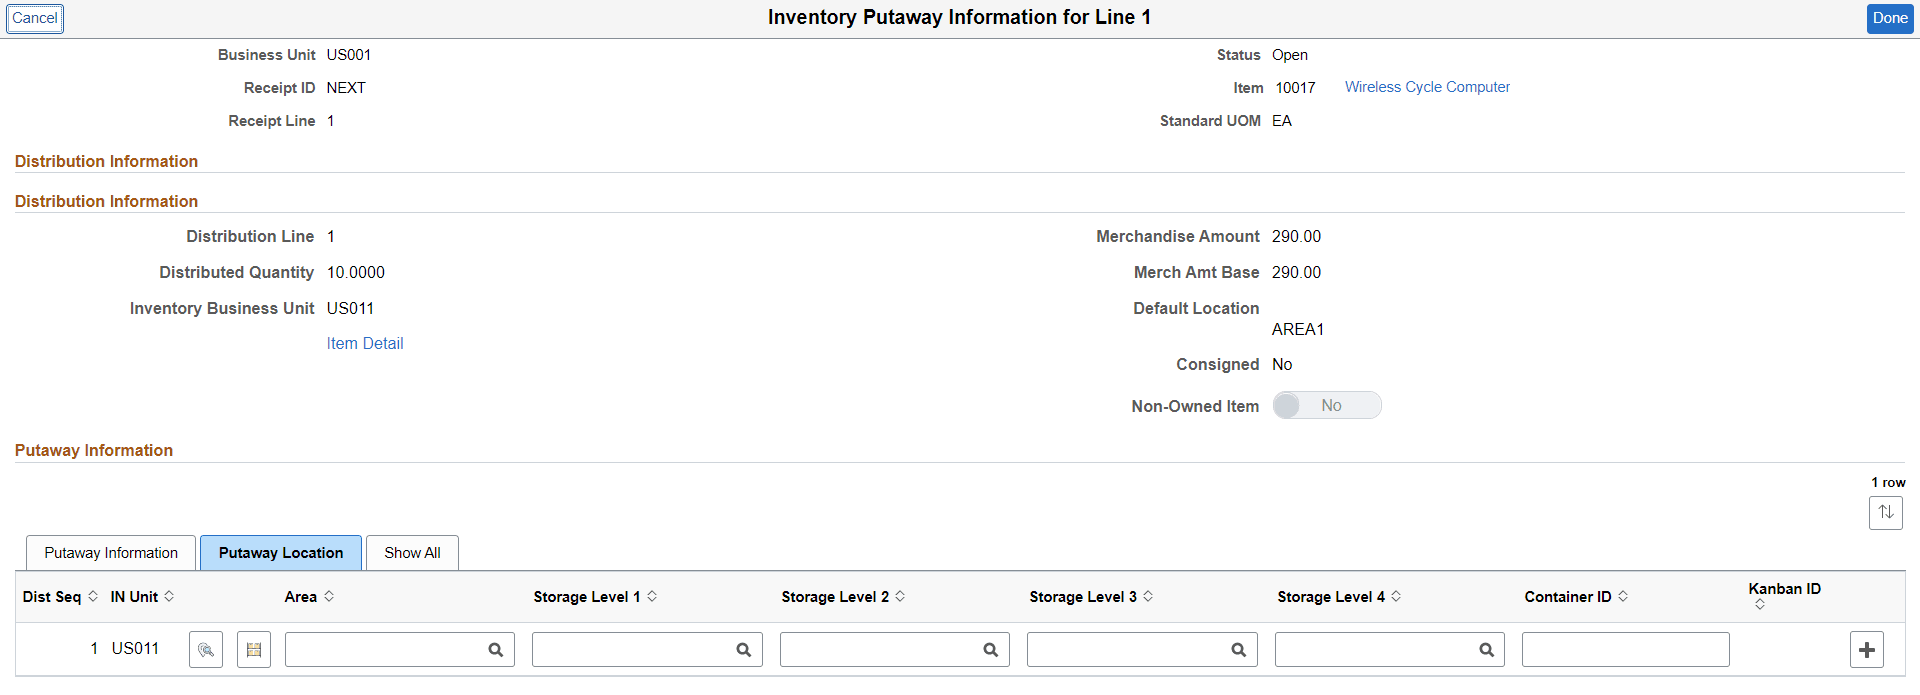Add a new putaway row with plus button
Image resolution: width=1920 pixels, height=695 pixels.
(1867, 649)
